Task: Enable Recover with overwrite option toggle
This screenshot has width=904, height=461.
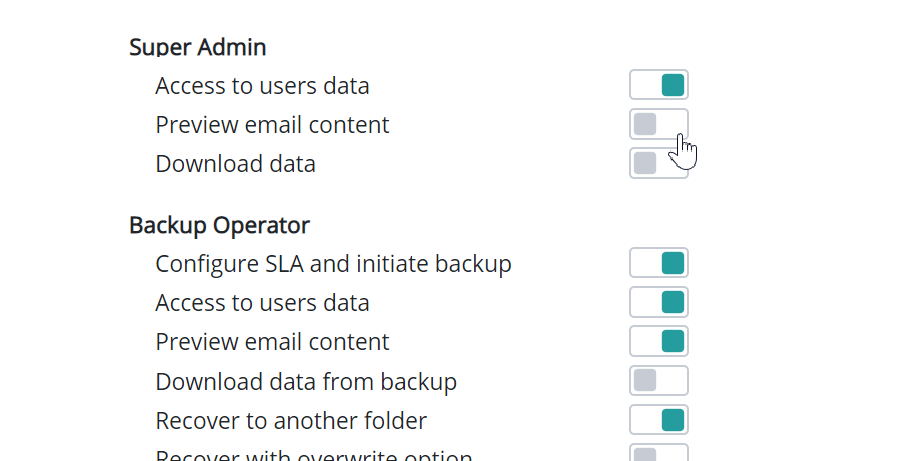Action: click(659, 454)
